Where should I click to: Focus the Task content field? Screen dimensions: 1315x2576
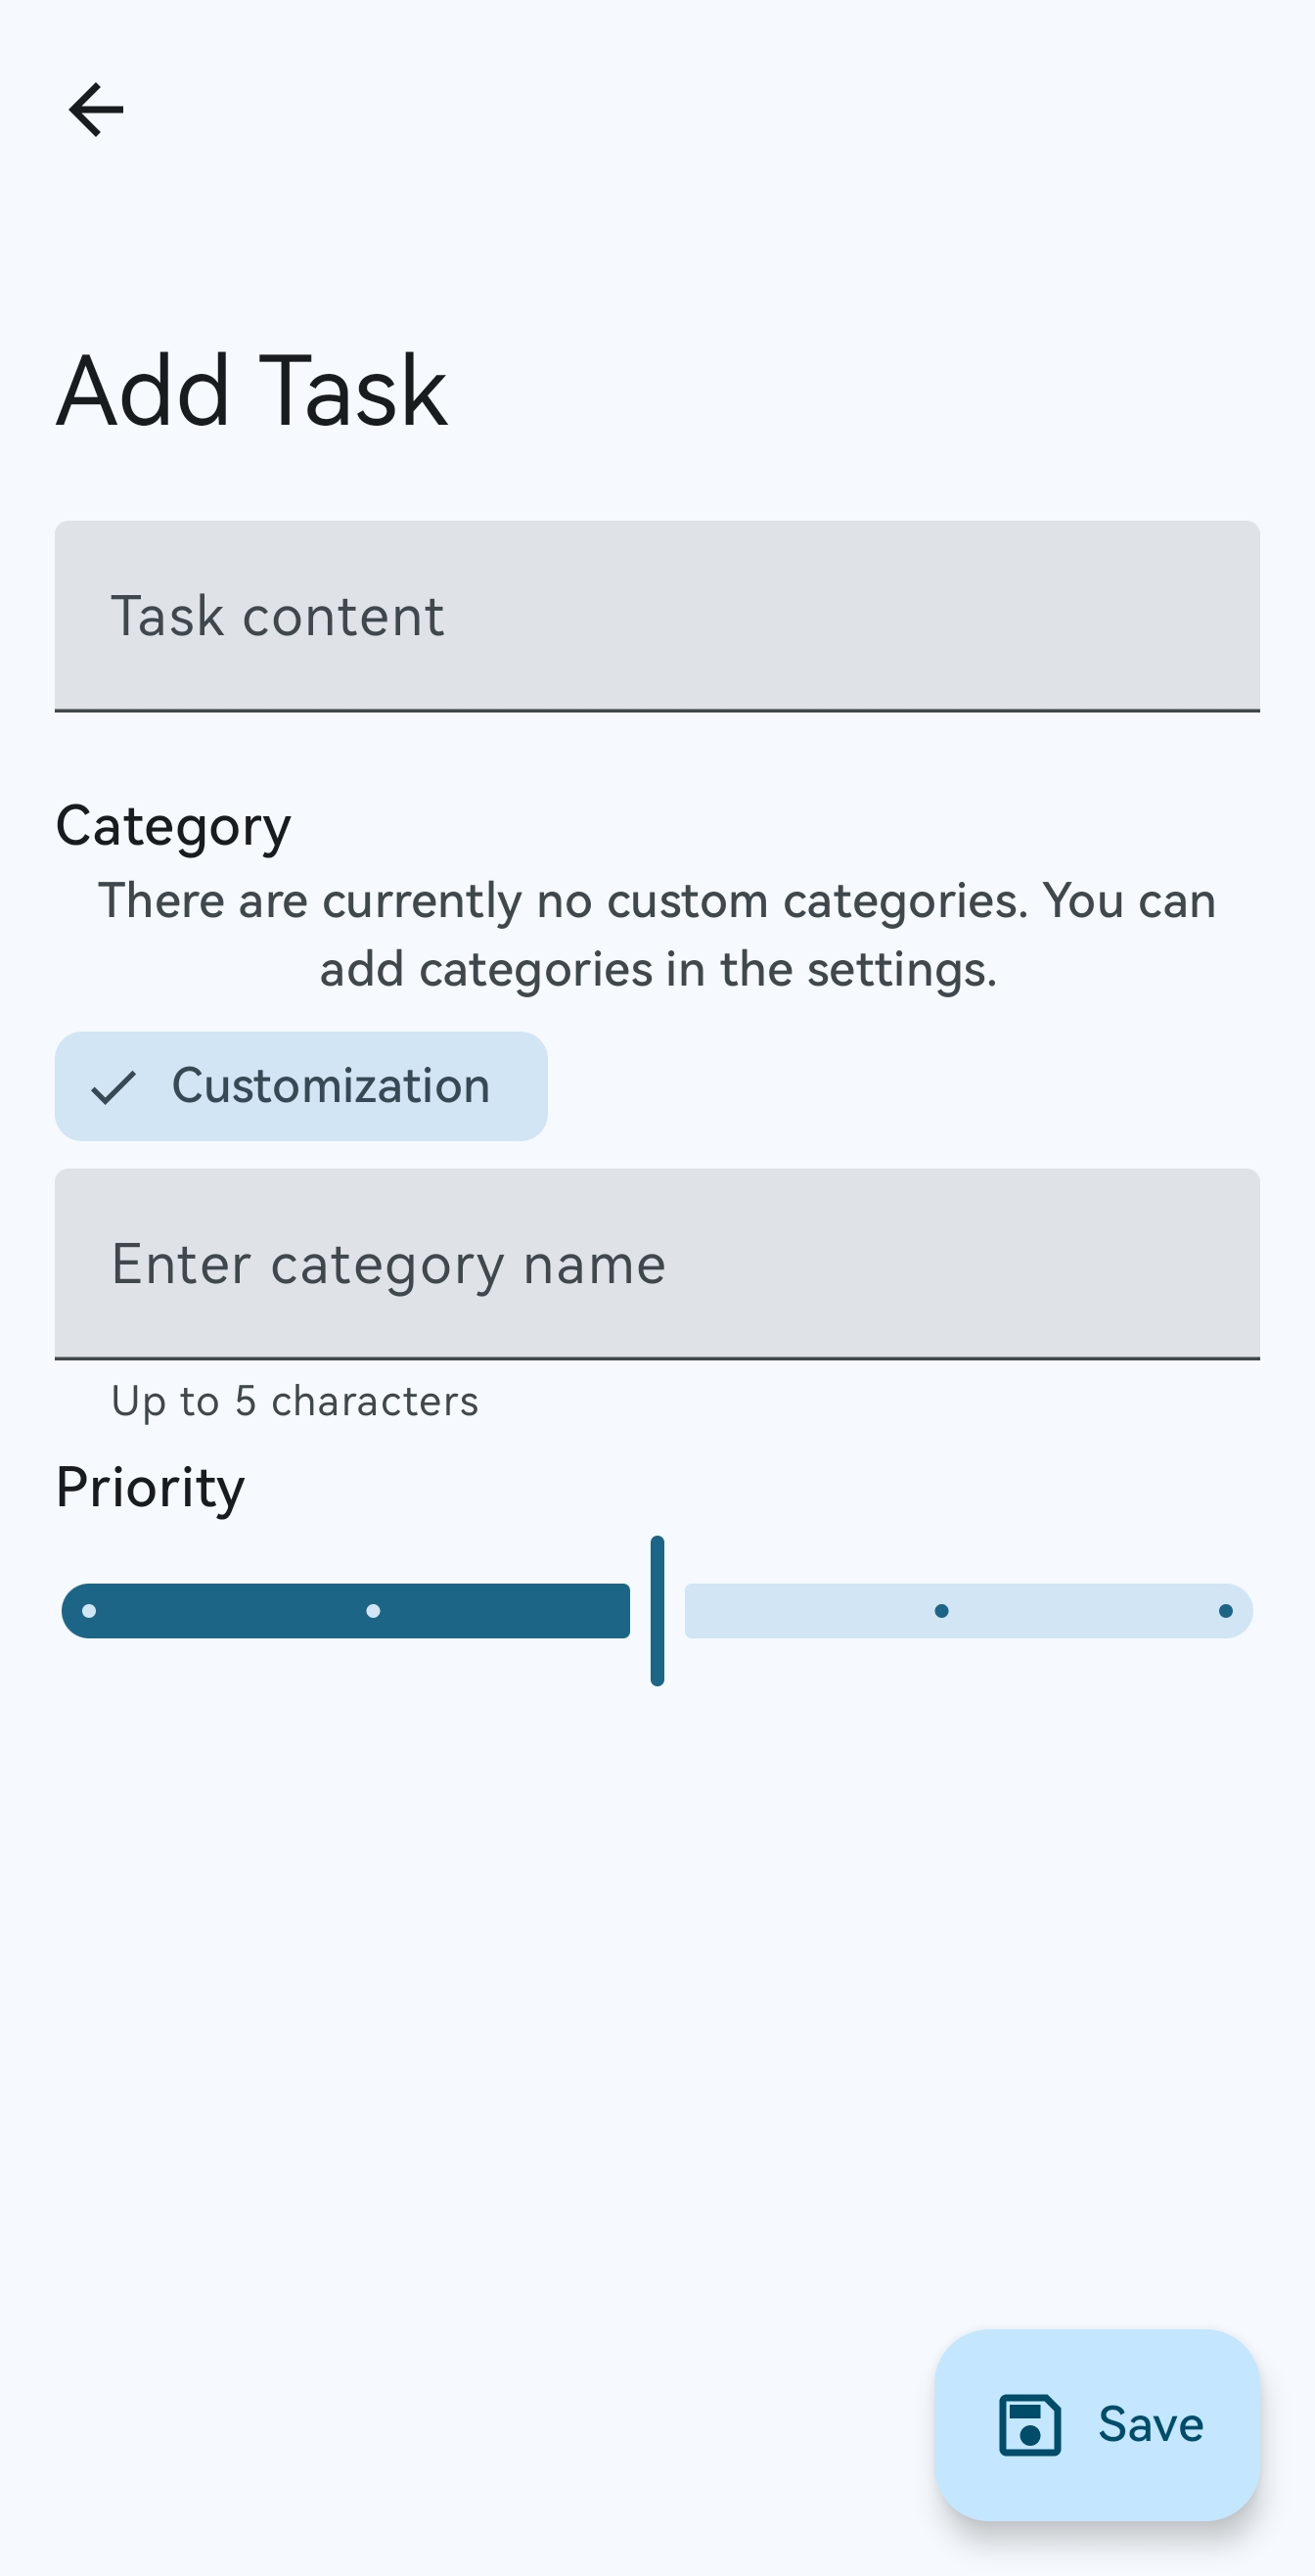(x=657, y=616)
